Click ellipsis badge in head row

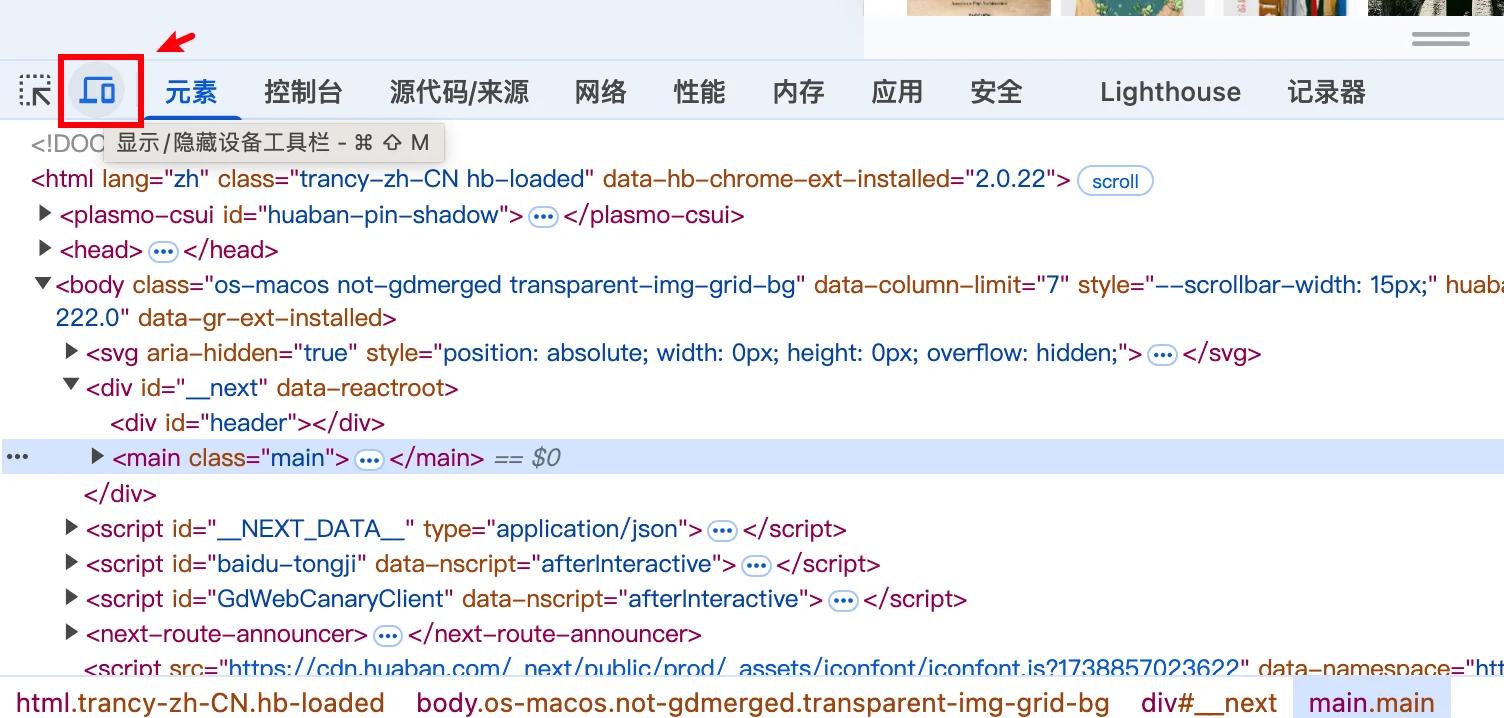coord(163,251)
